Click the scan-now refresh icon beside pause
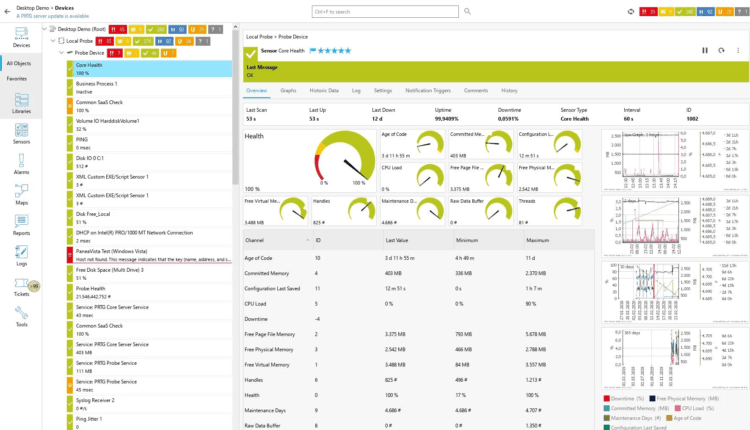The height and width of the screenshot is (430, 750). click(721, 50)
